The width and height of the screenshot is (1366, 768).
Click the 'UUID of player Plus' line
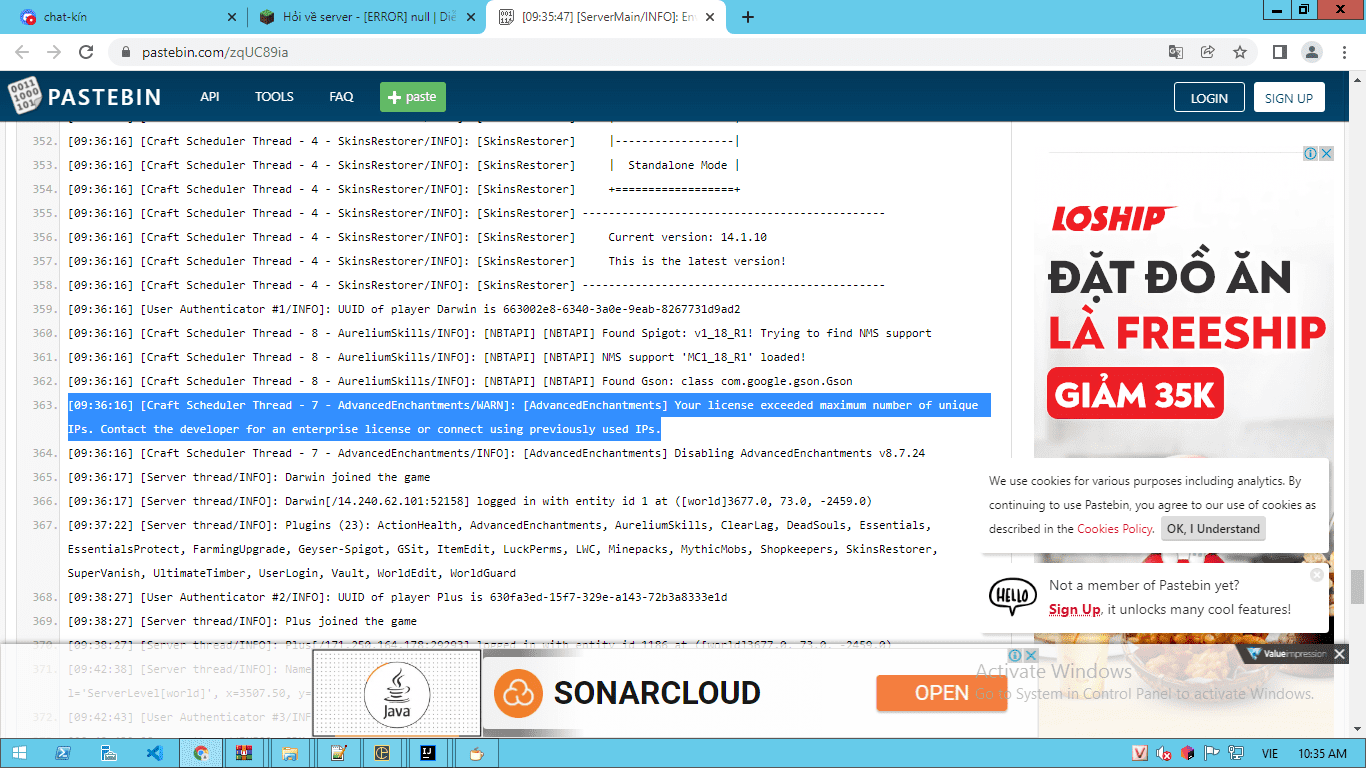(397, 597)
